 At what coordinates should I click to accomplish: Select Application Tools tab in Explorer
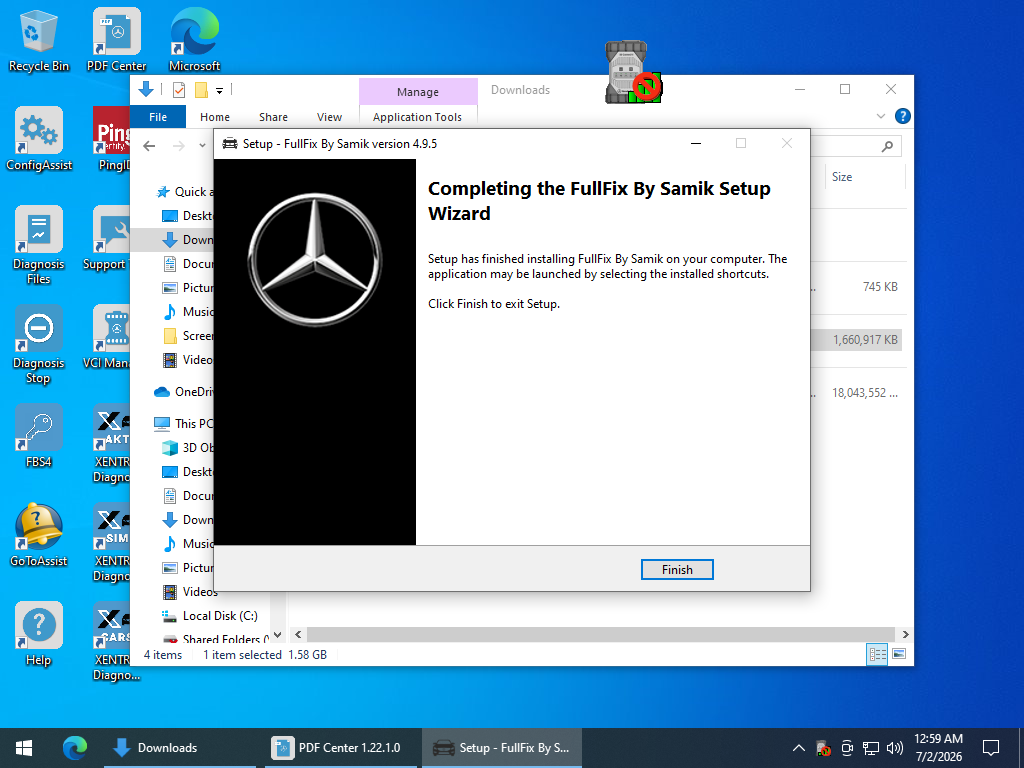click(417, 117)
